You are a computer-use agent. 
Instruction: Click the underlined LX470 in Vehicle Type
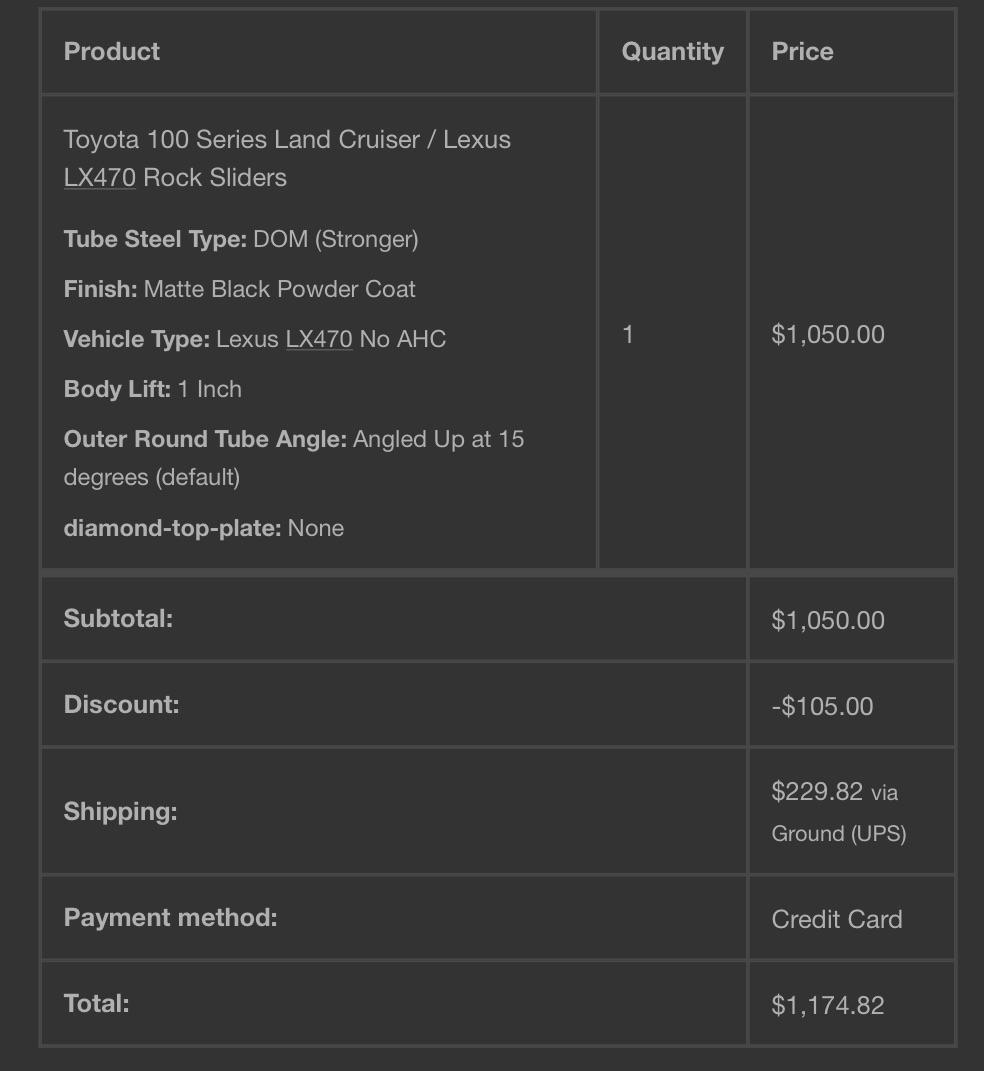319,339
